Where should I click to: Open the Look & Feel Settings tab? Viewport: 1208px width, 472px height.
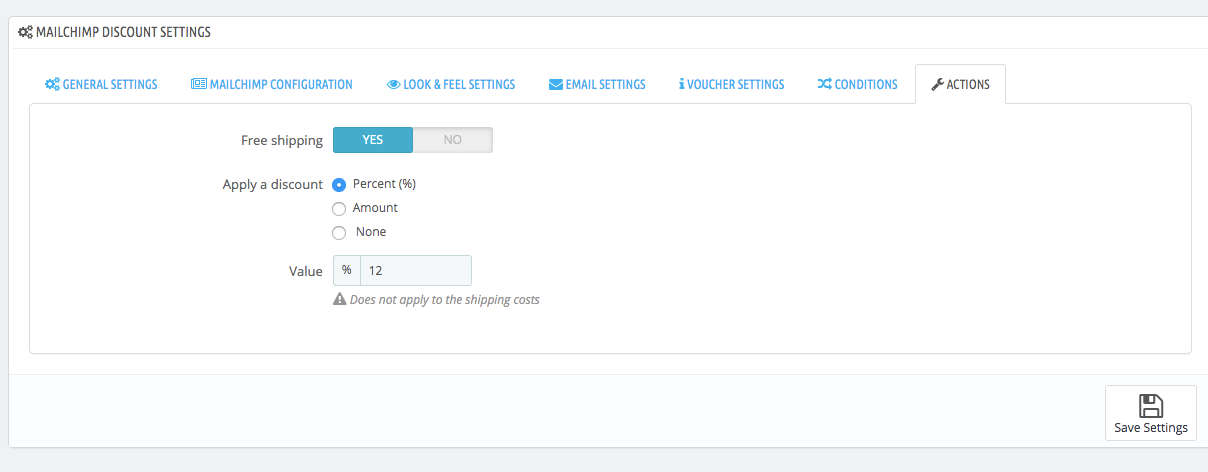click(451, 84)
